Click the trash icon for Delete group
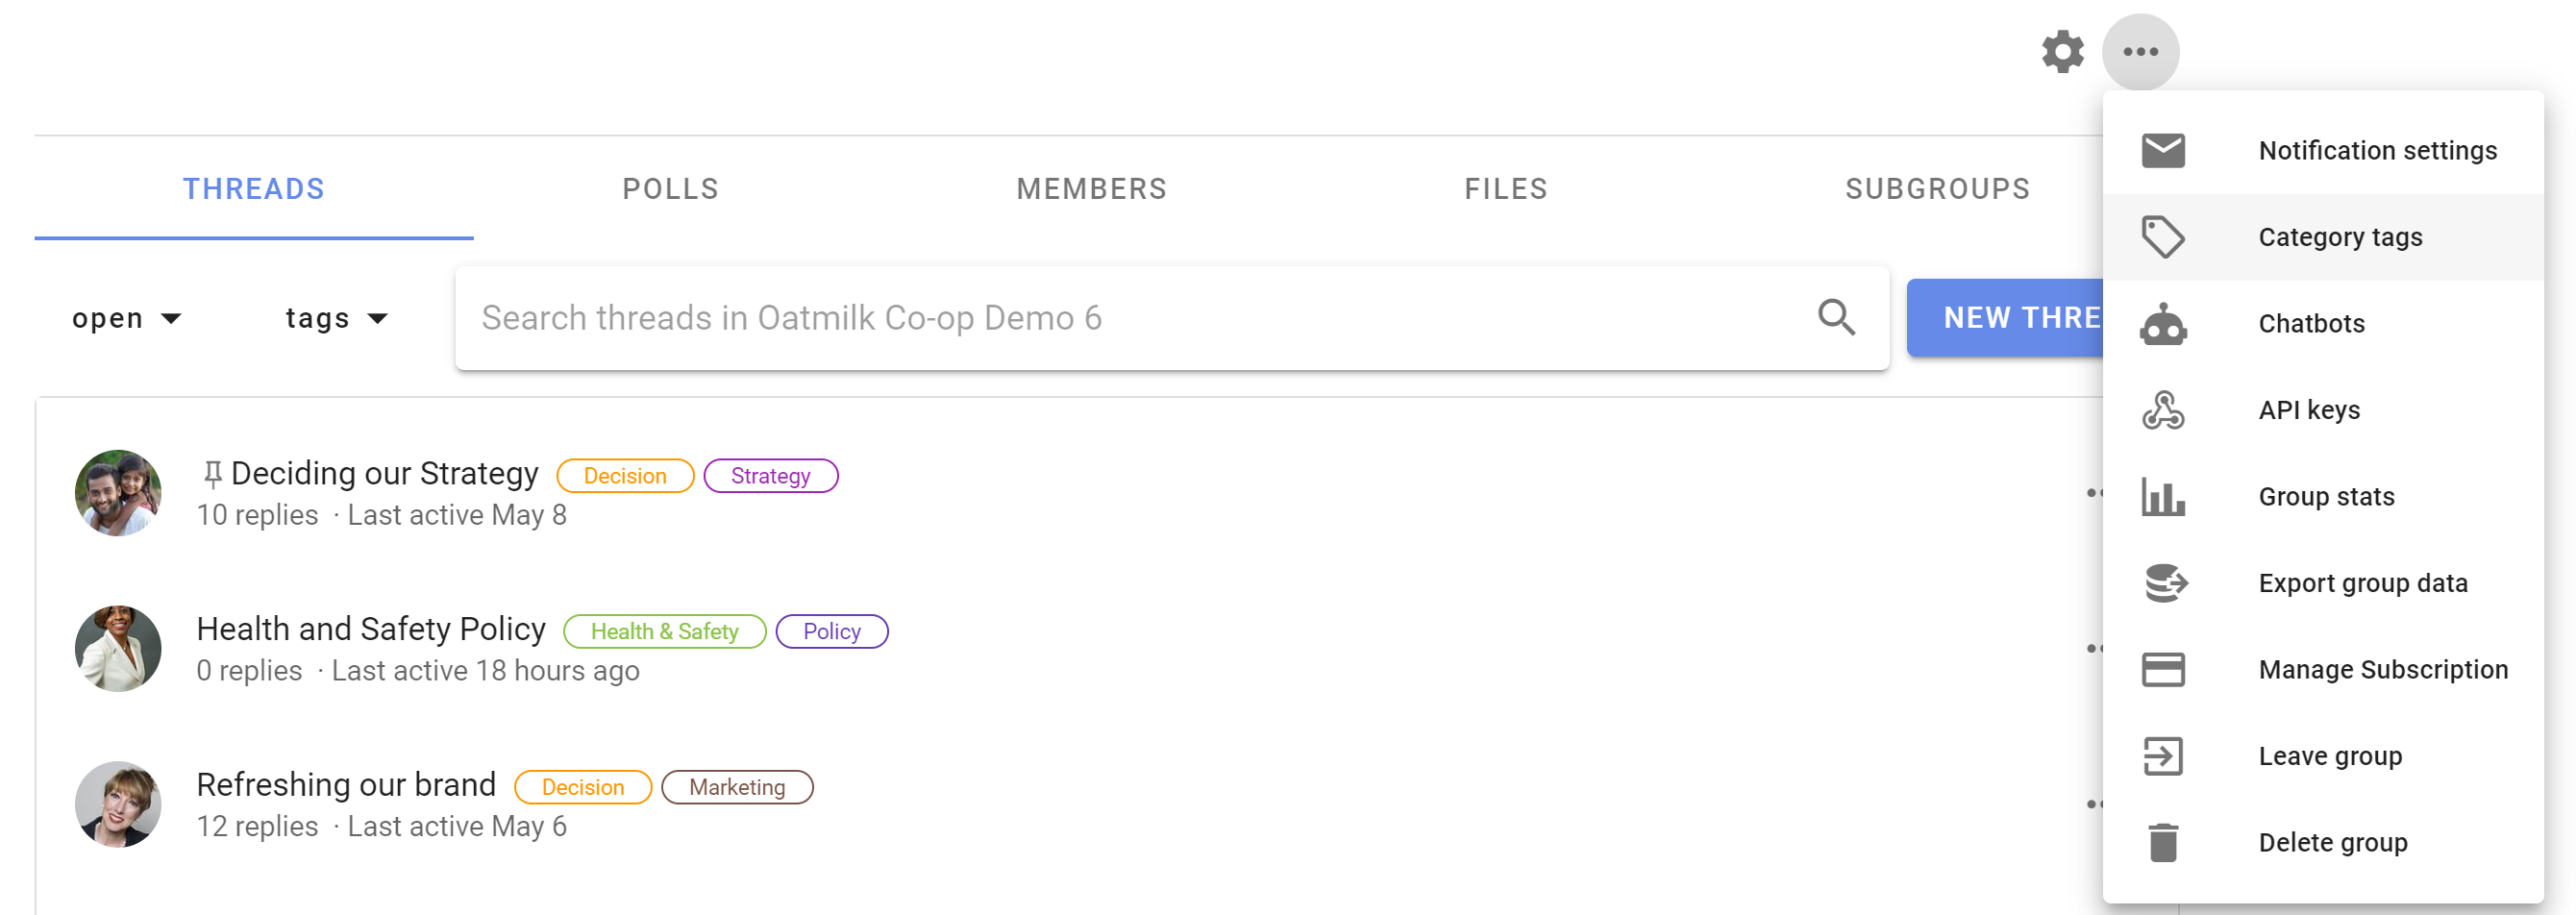Image resolution: width=2576 pixels, height=915 pixels. click(2163, 842)
